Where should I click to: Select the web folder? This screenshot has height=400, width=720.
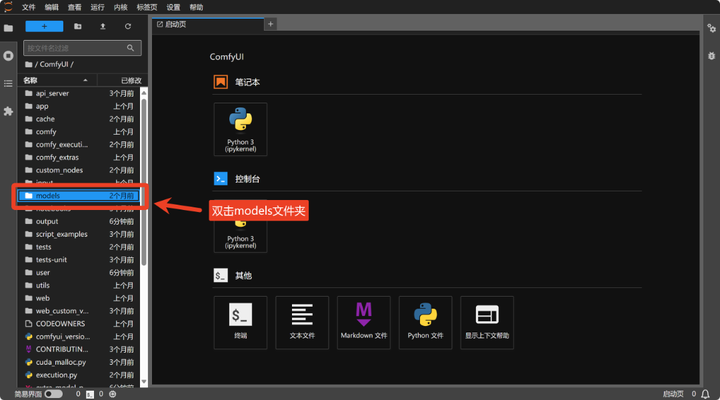[79, 299]
